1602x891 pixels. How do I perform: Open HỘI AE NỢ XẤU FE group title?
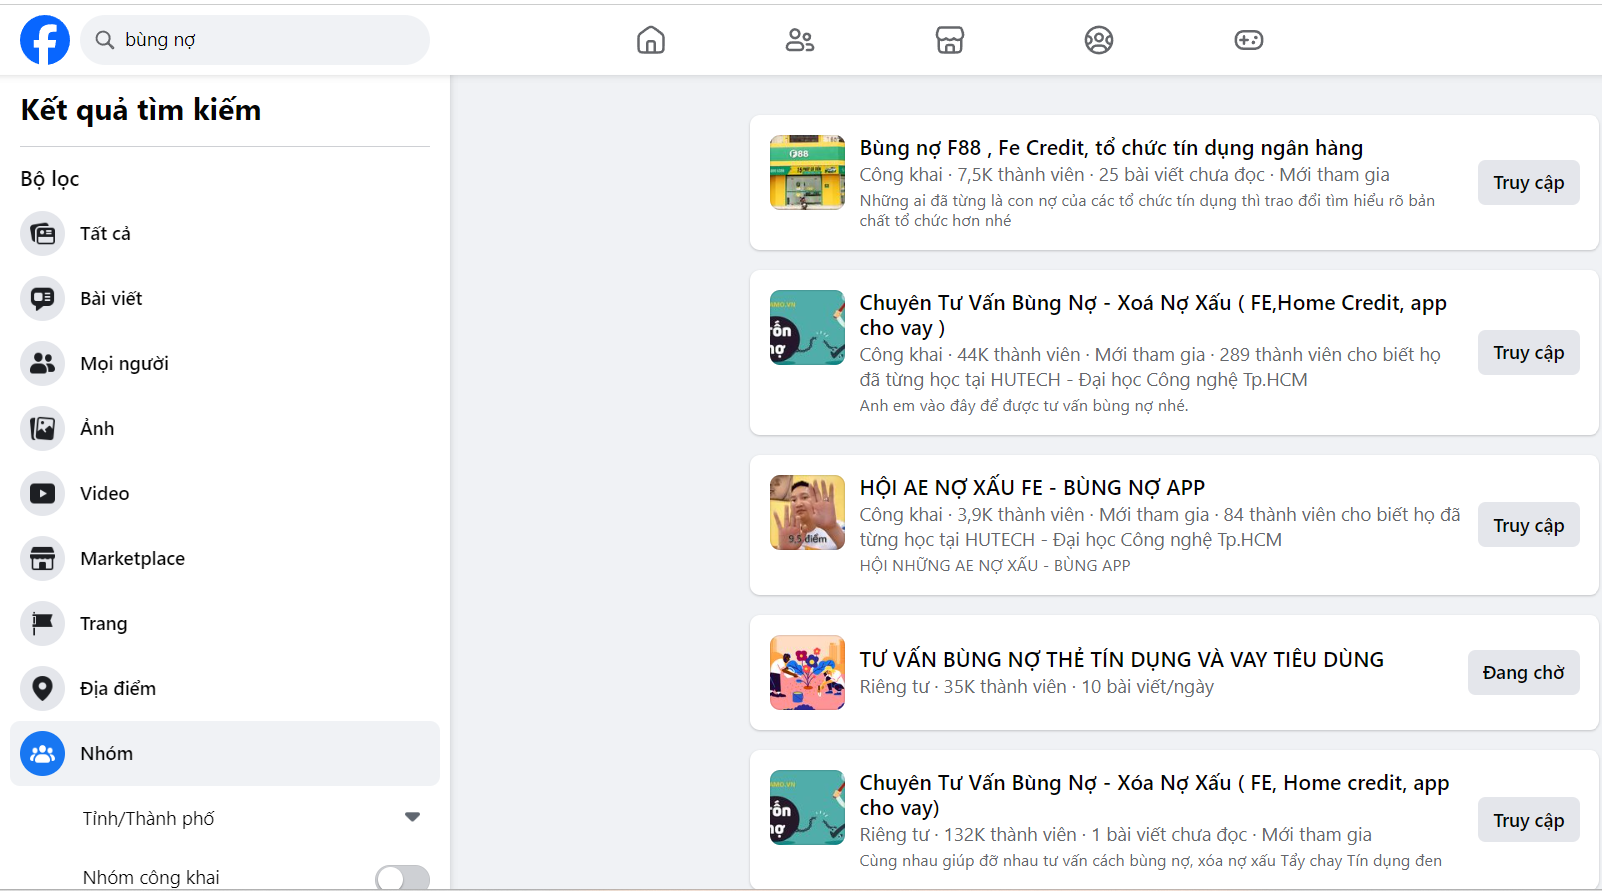click(1032, 488)
